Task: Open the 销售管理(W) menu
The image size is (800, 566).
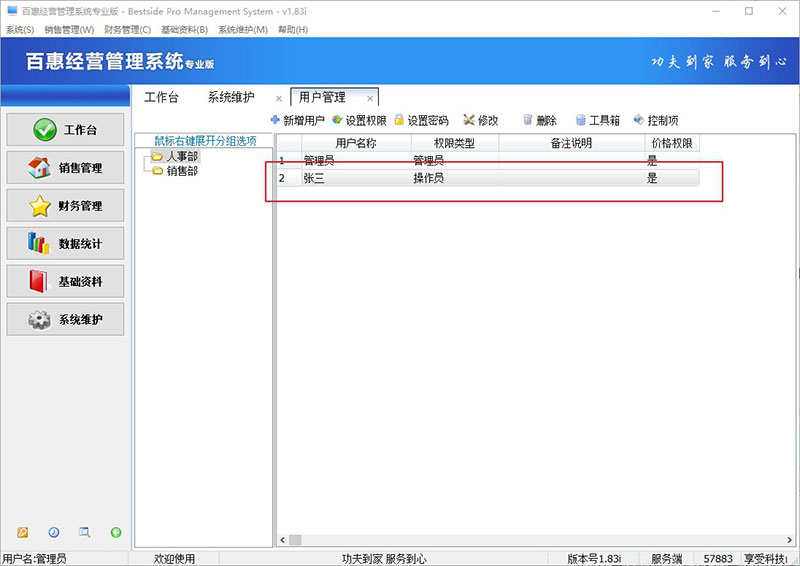Action: click(x=69, y=30)
